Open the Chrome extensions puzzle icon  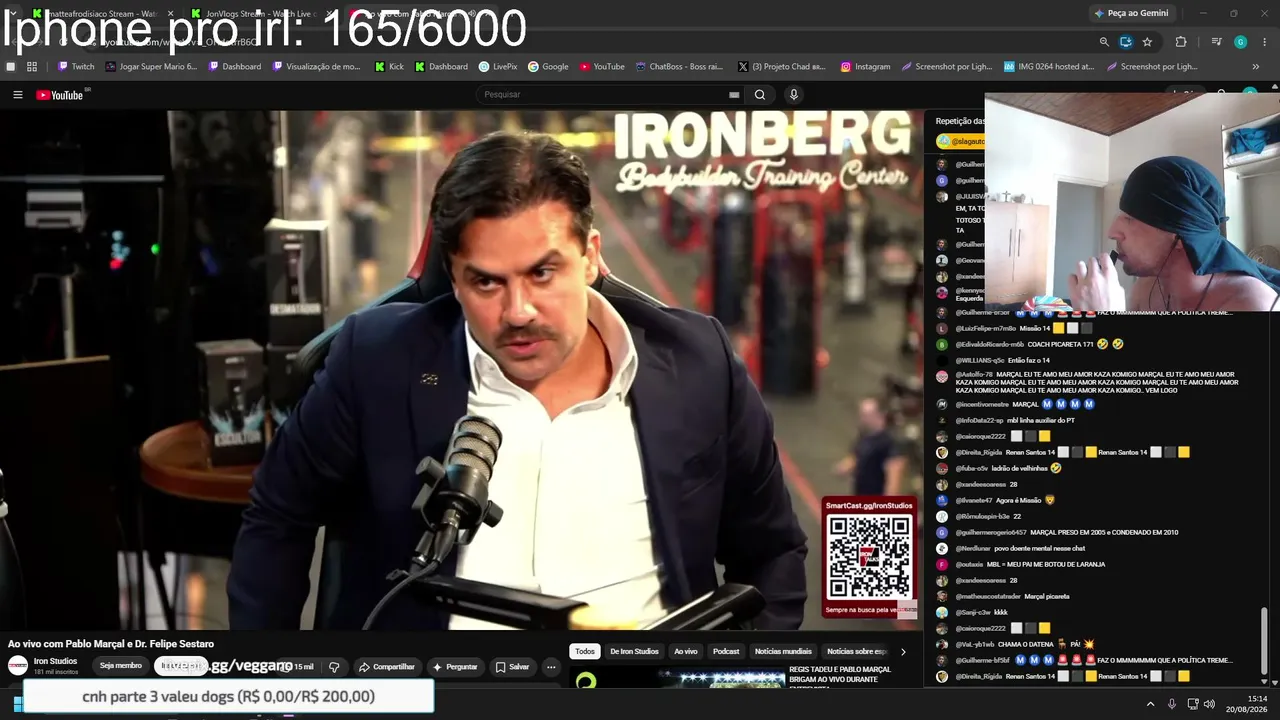pos(1181,42)
